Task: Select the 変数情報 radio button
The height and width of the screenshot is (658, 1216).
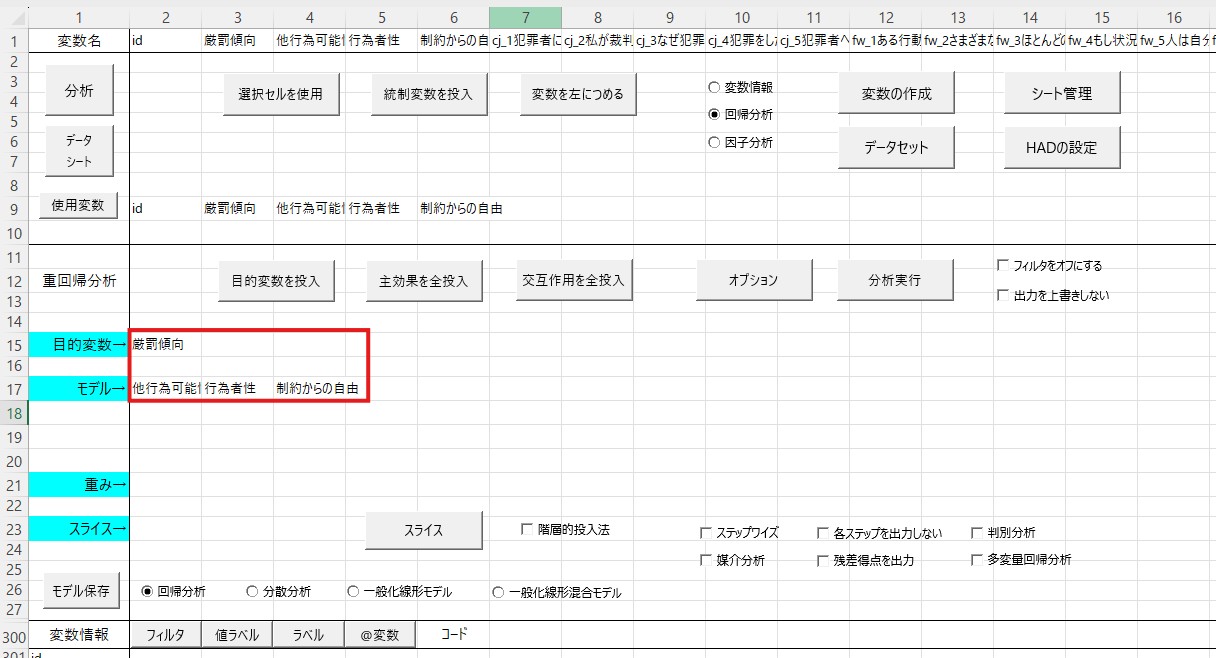Action: tap(714, 87)
